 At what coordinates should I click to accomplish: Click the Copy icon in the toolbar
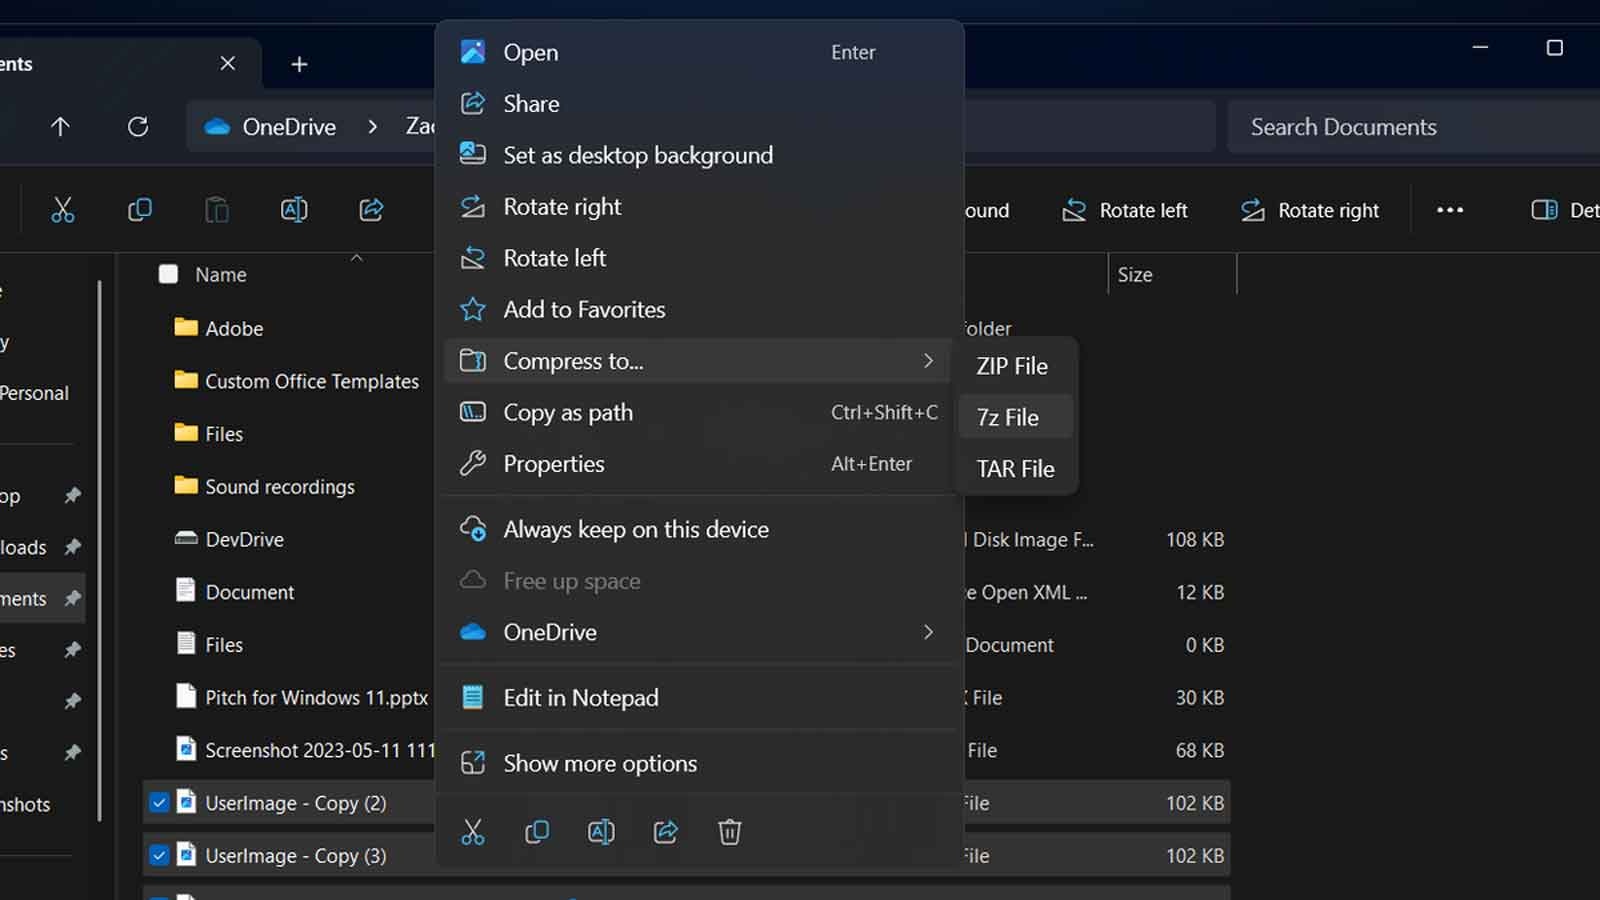click(x=140, y=210)
